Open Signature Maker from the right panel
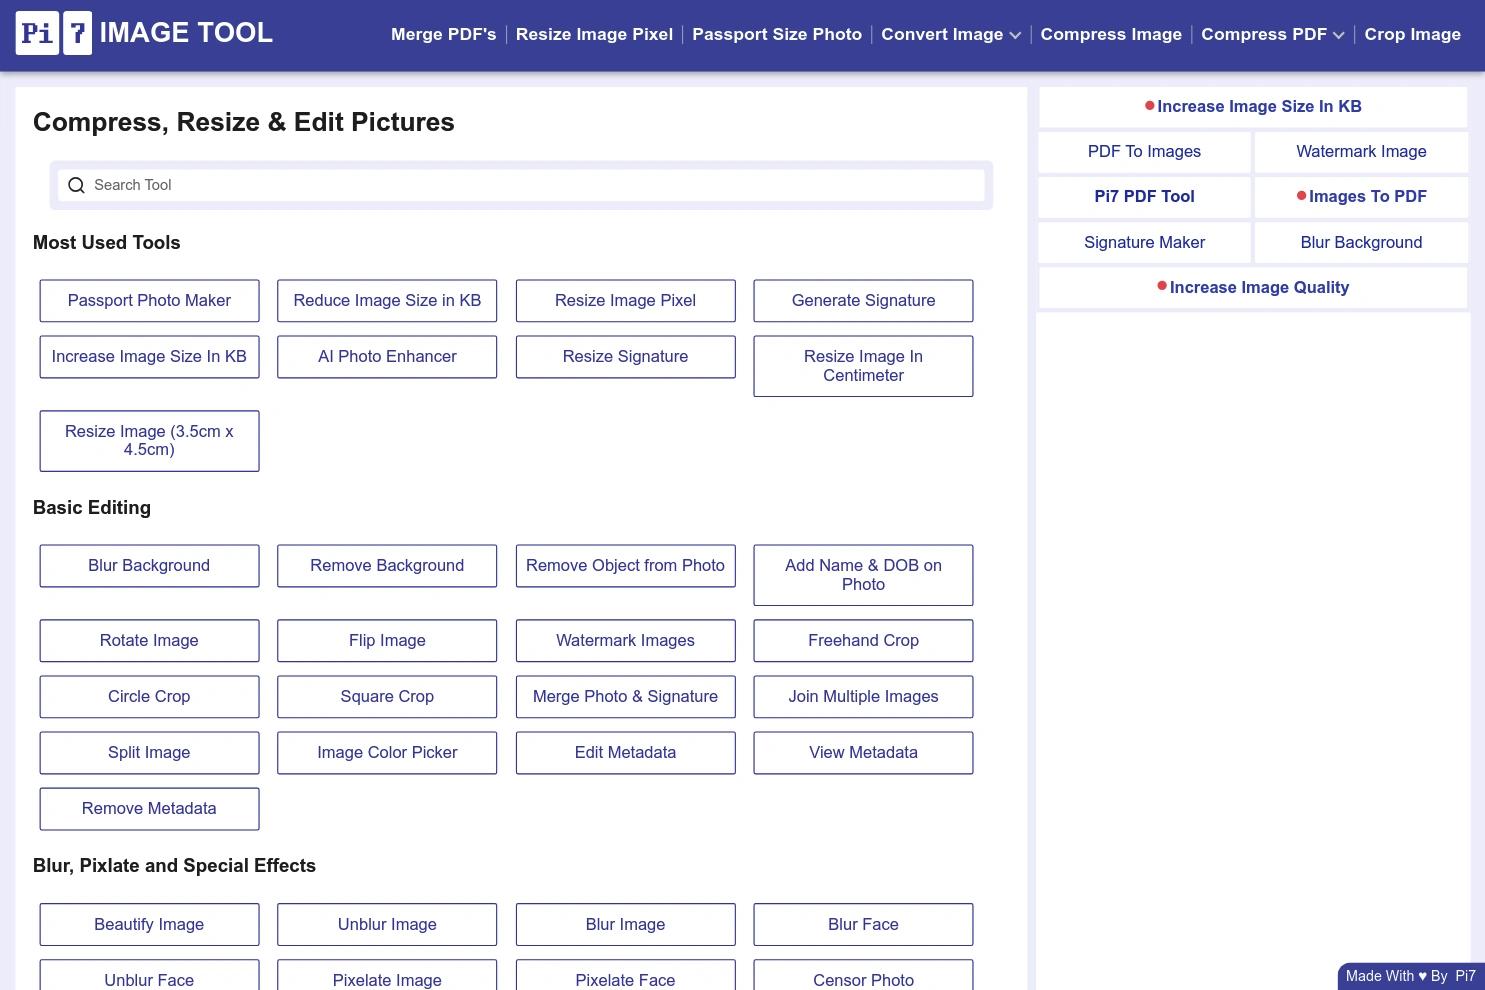The image size is (1485, 990). 1144,242
